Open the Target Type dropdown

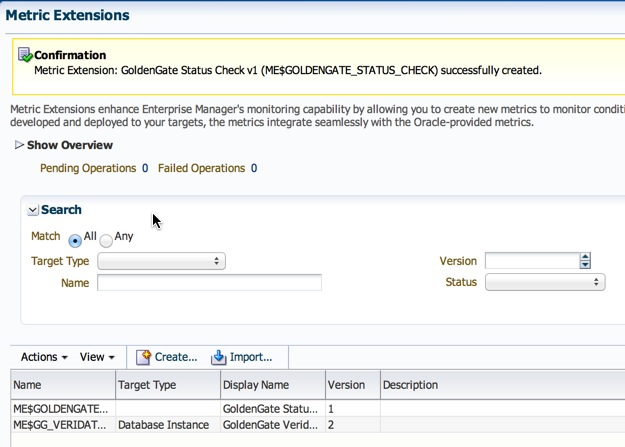tap(161, 261)
